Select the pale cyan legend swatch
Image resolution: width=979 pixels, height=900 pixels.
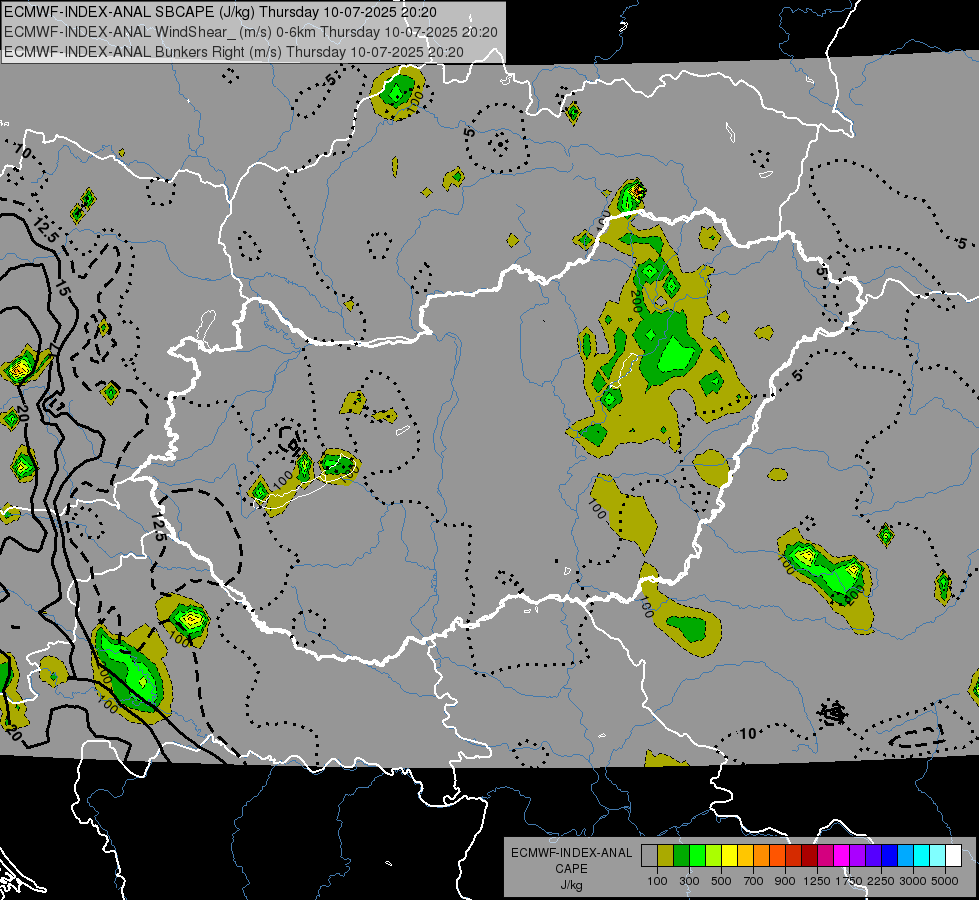938,856
